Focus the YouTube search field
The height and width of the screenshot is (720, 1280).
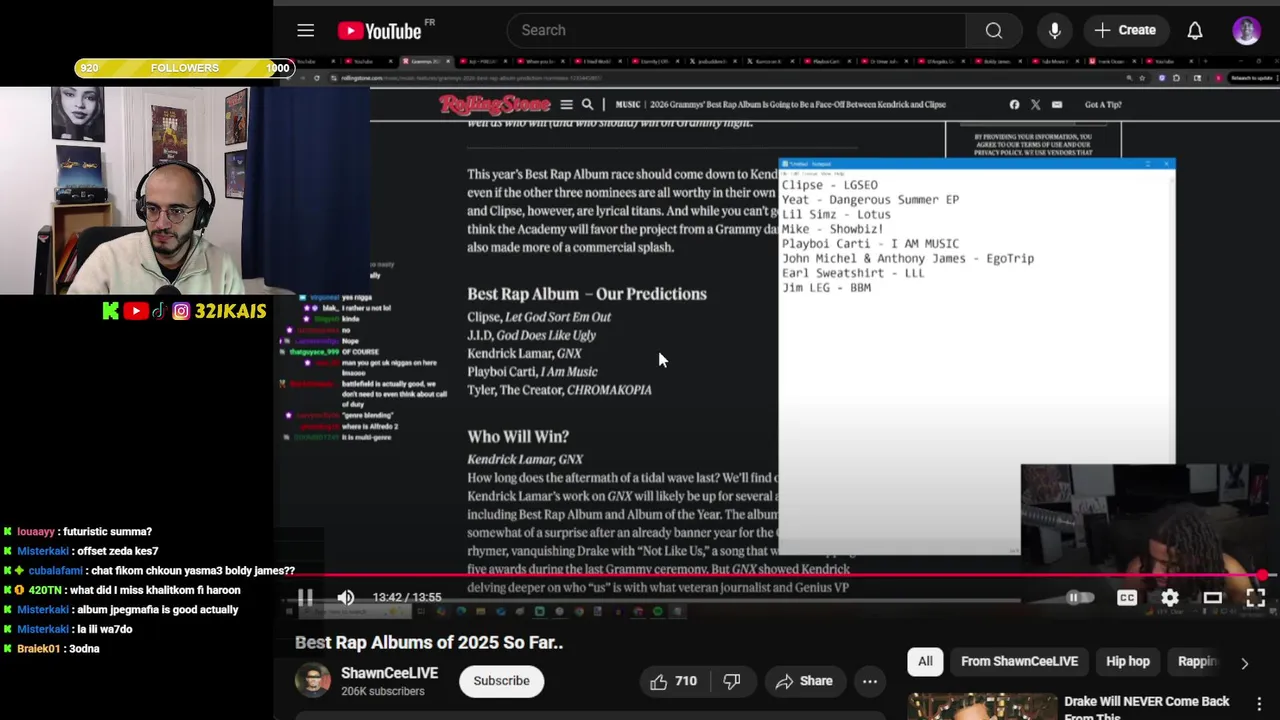(x=737, y=30)
